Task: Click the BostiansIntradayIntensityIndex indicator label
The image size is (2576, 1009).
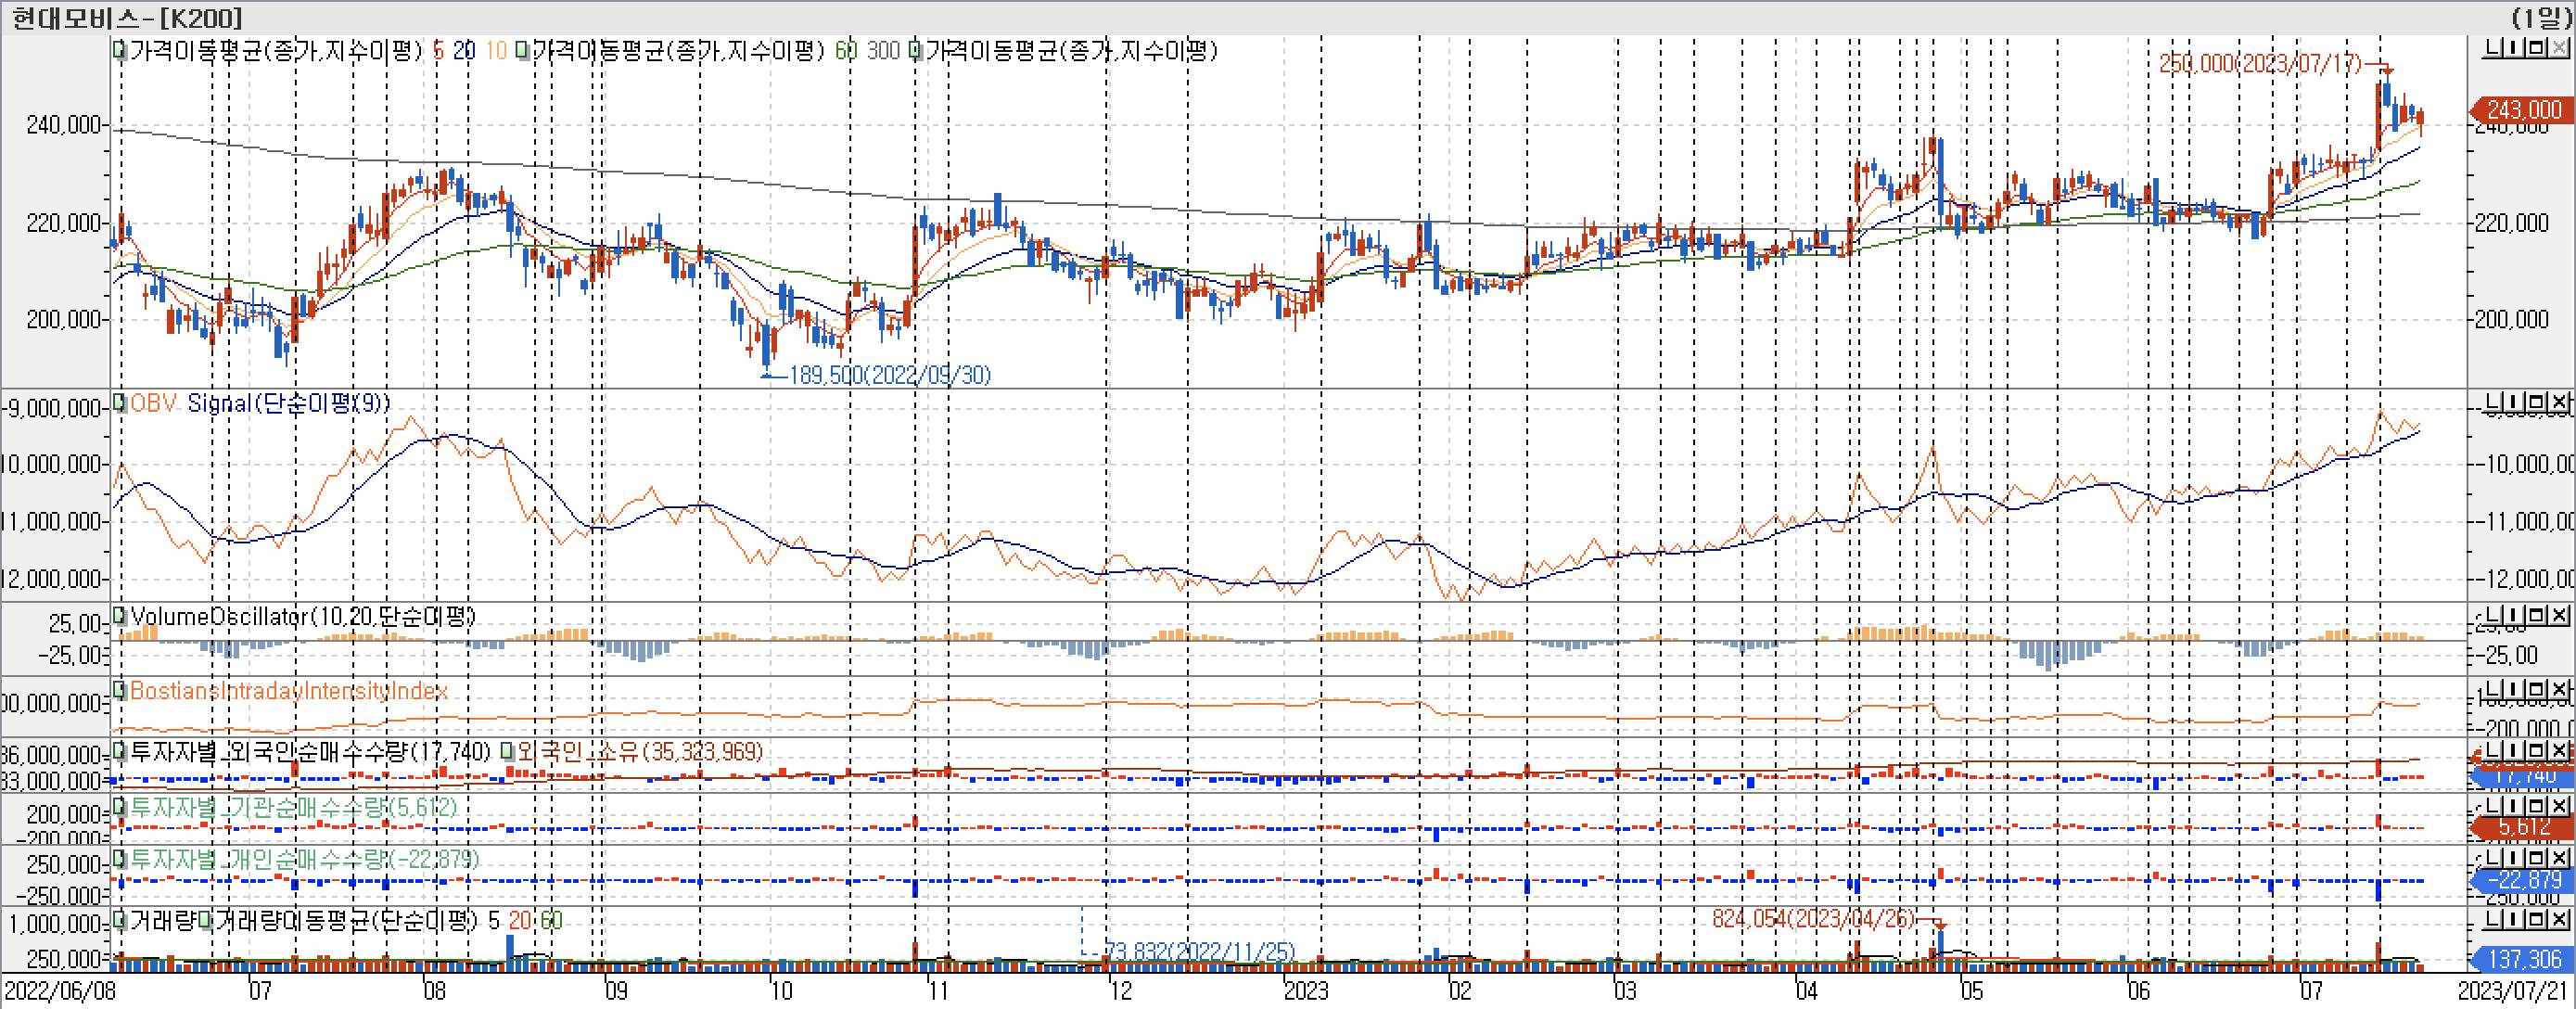Action: tap(289, 691)
